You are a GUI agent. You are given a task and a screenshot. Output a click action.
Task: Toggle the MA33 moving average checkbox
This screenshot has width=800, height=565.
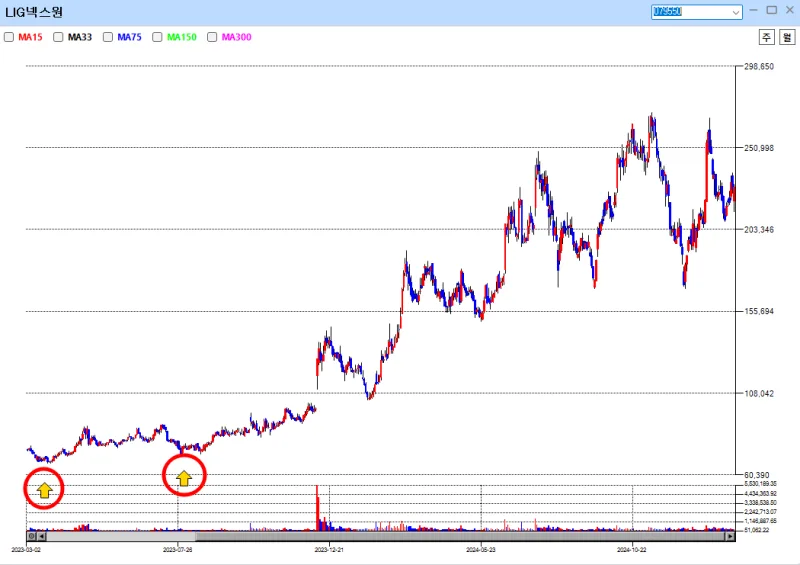pyautogui.click(x=59, y=37)
